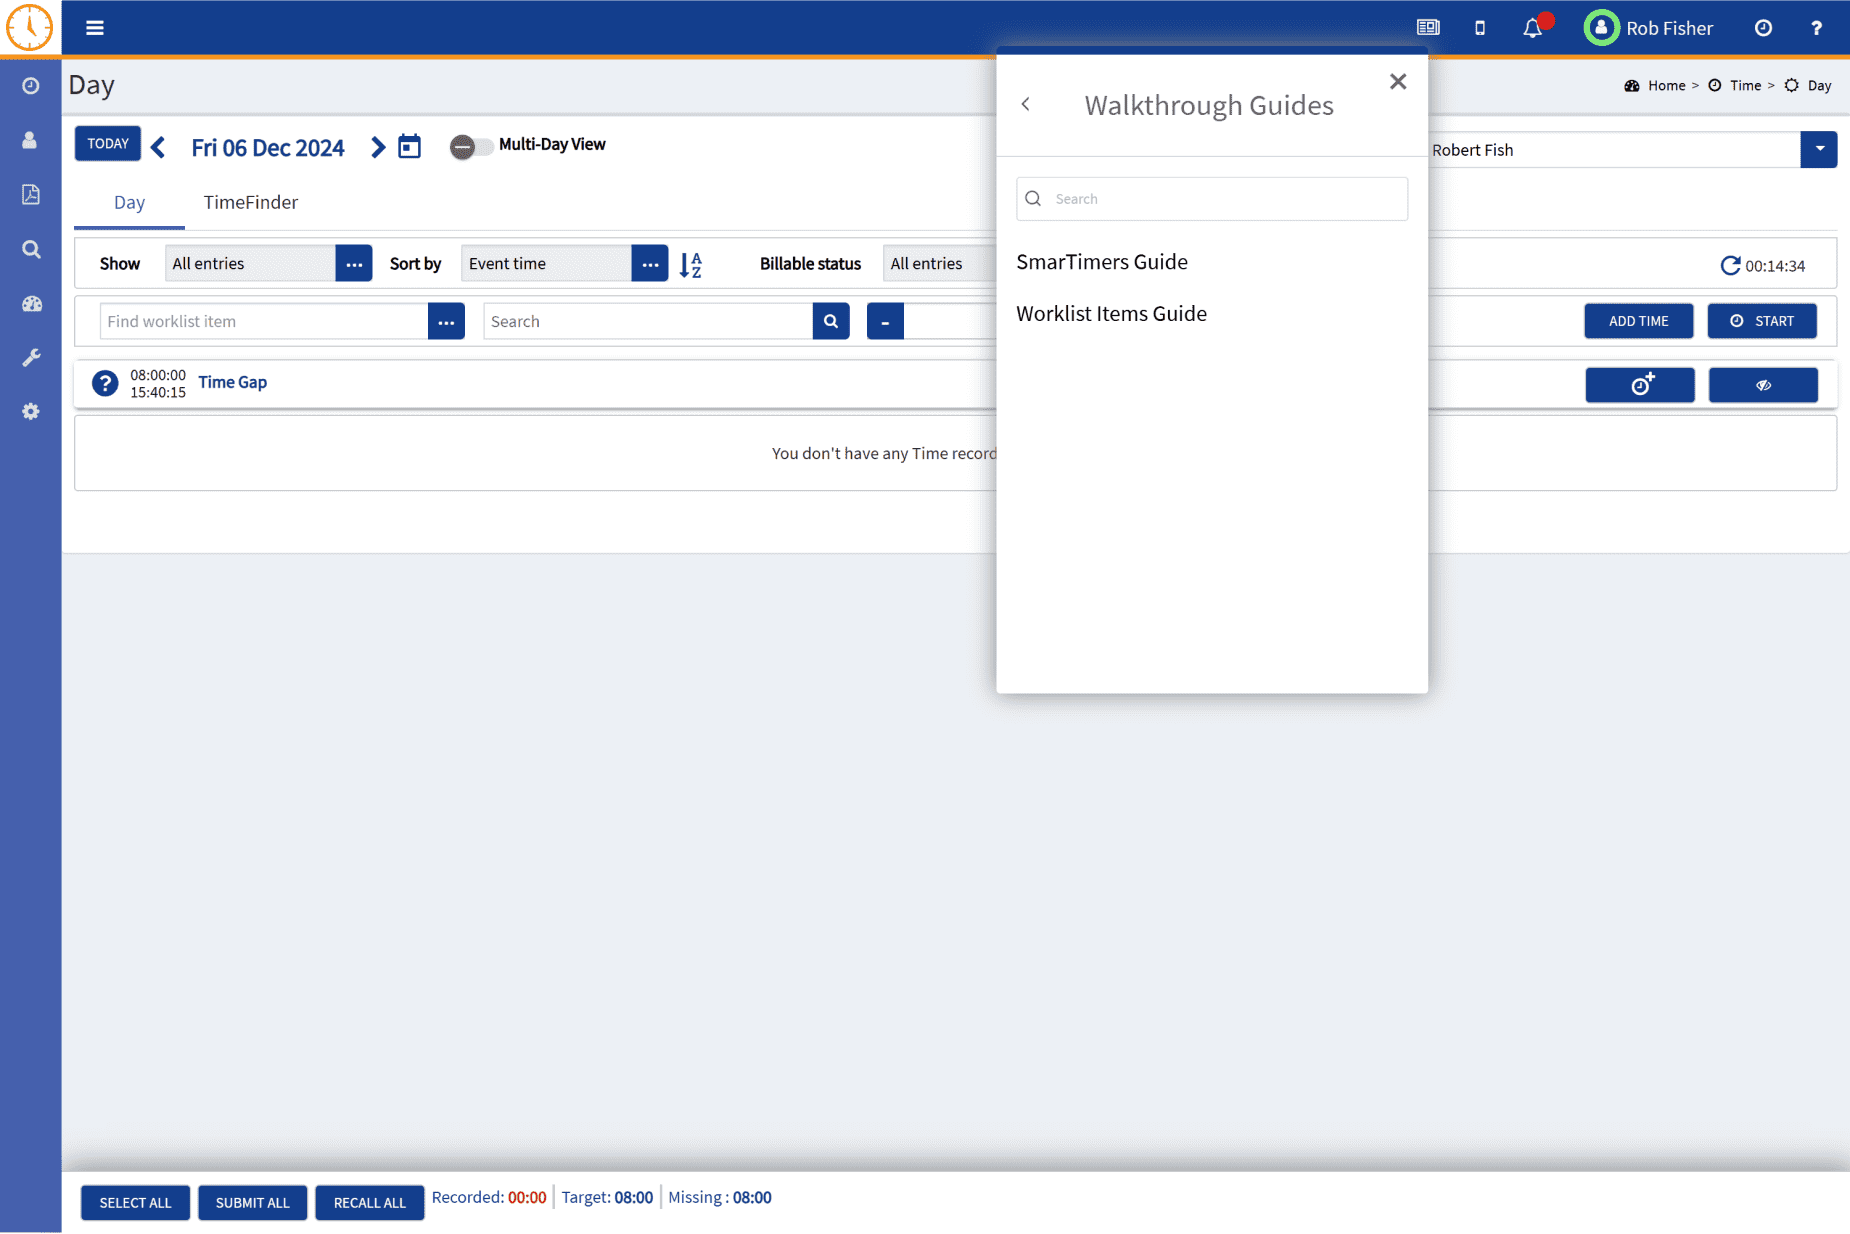Viewport: 1850px width, 1234px height.
Task: Open the notifications bell icon
Action: pyautogui.click(x=1532, y=28)
